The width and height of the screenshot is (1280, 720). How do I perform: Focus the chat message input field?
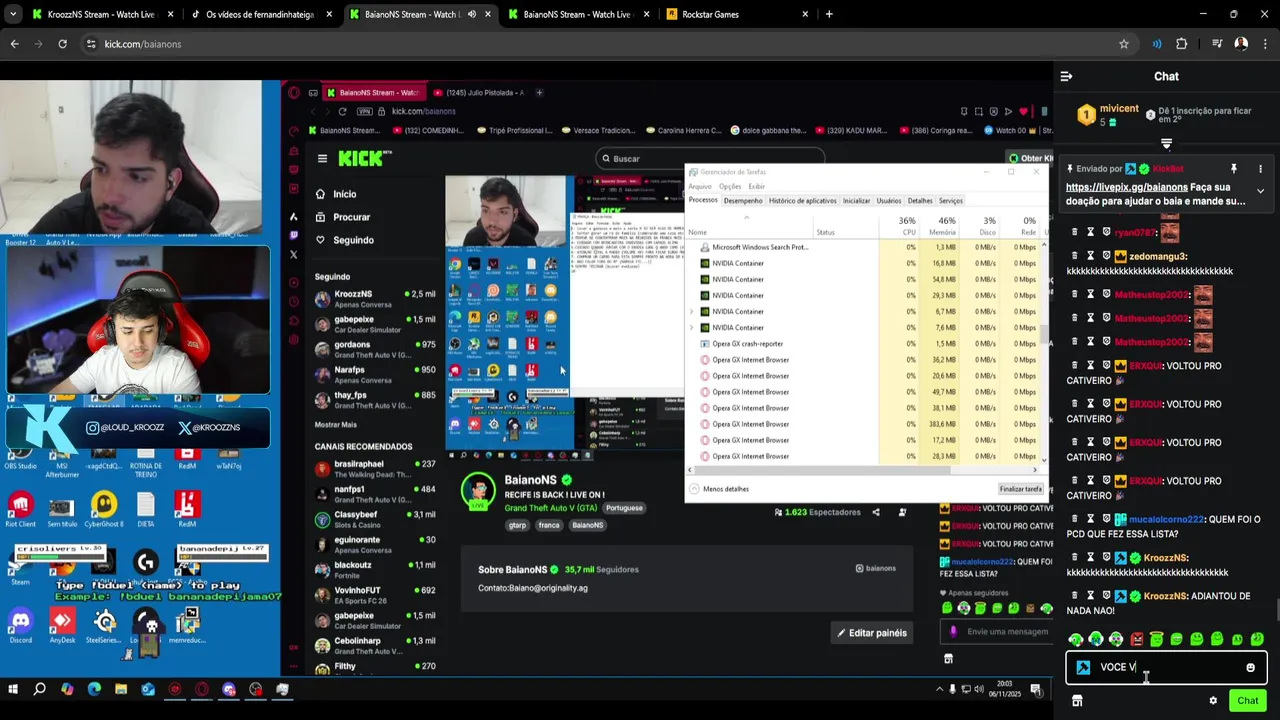coord(1166,667)
